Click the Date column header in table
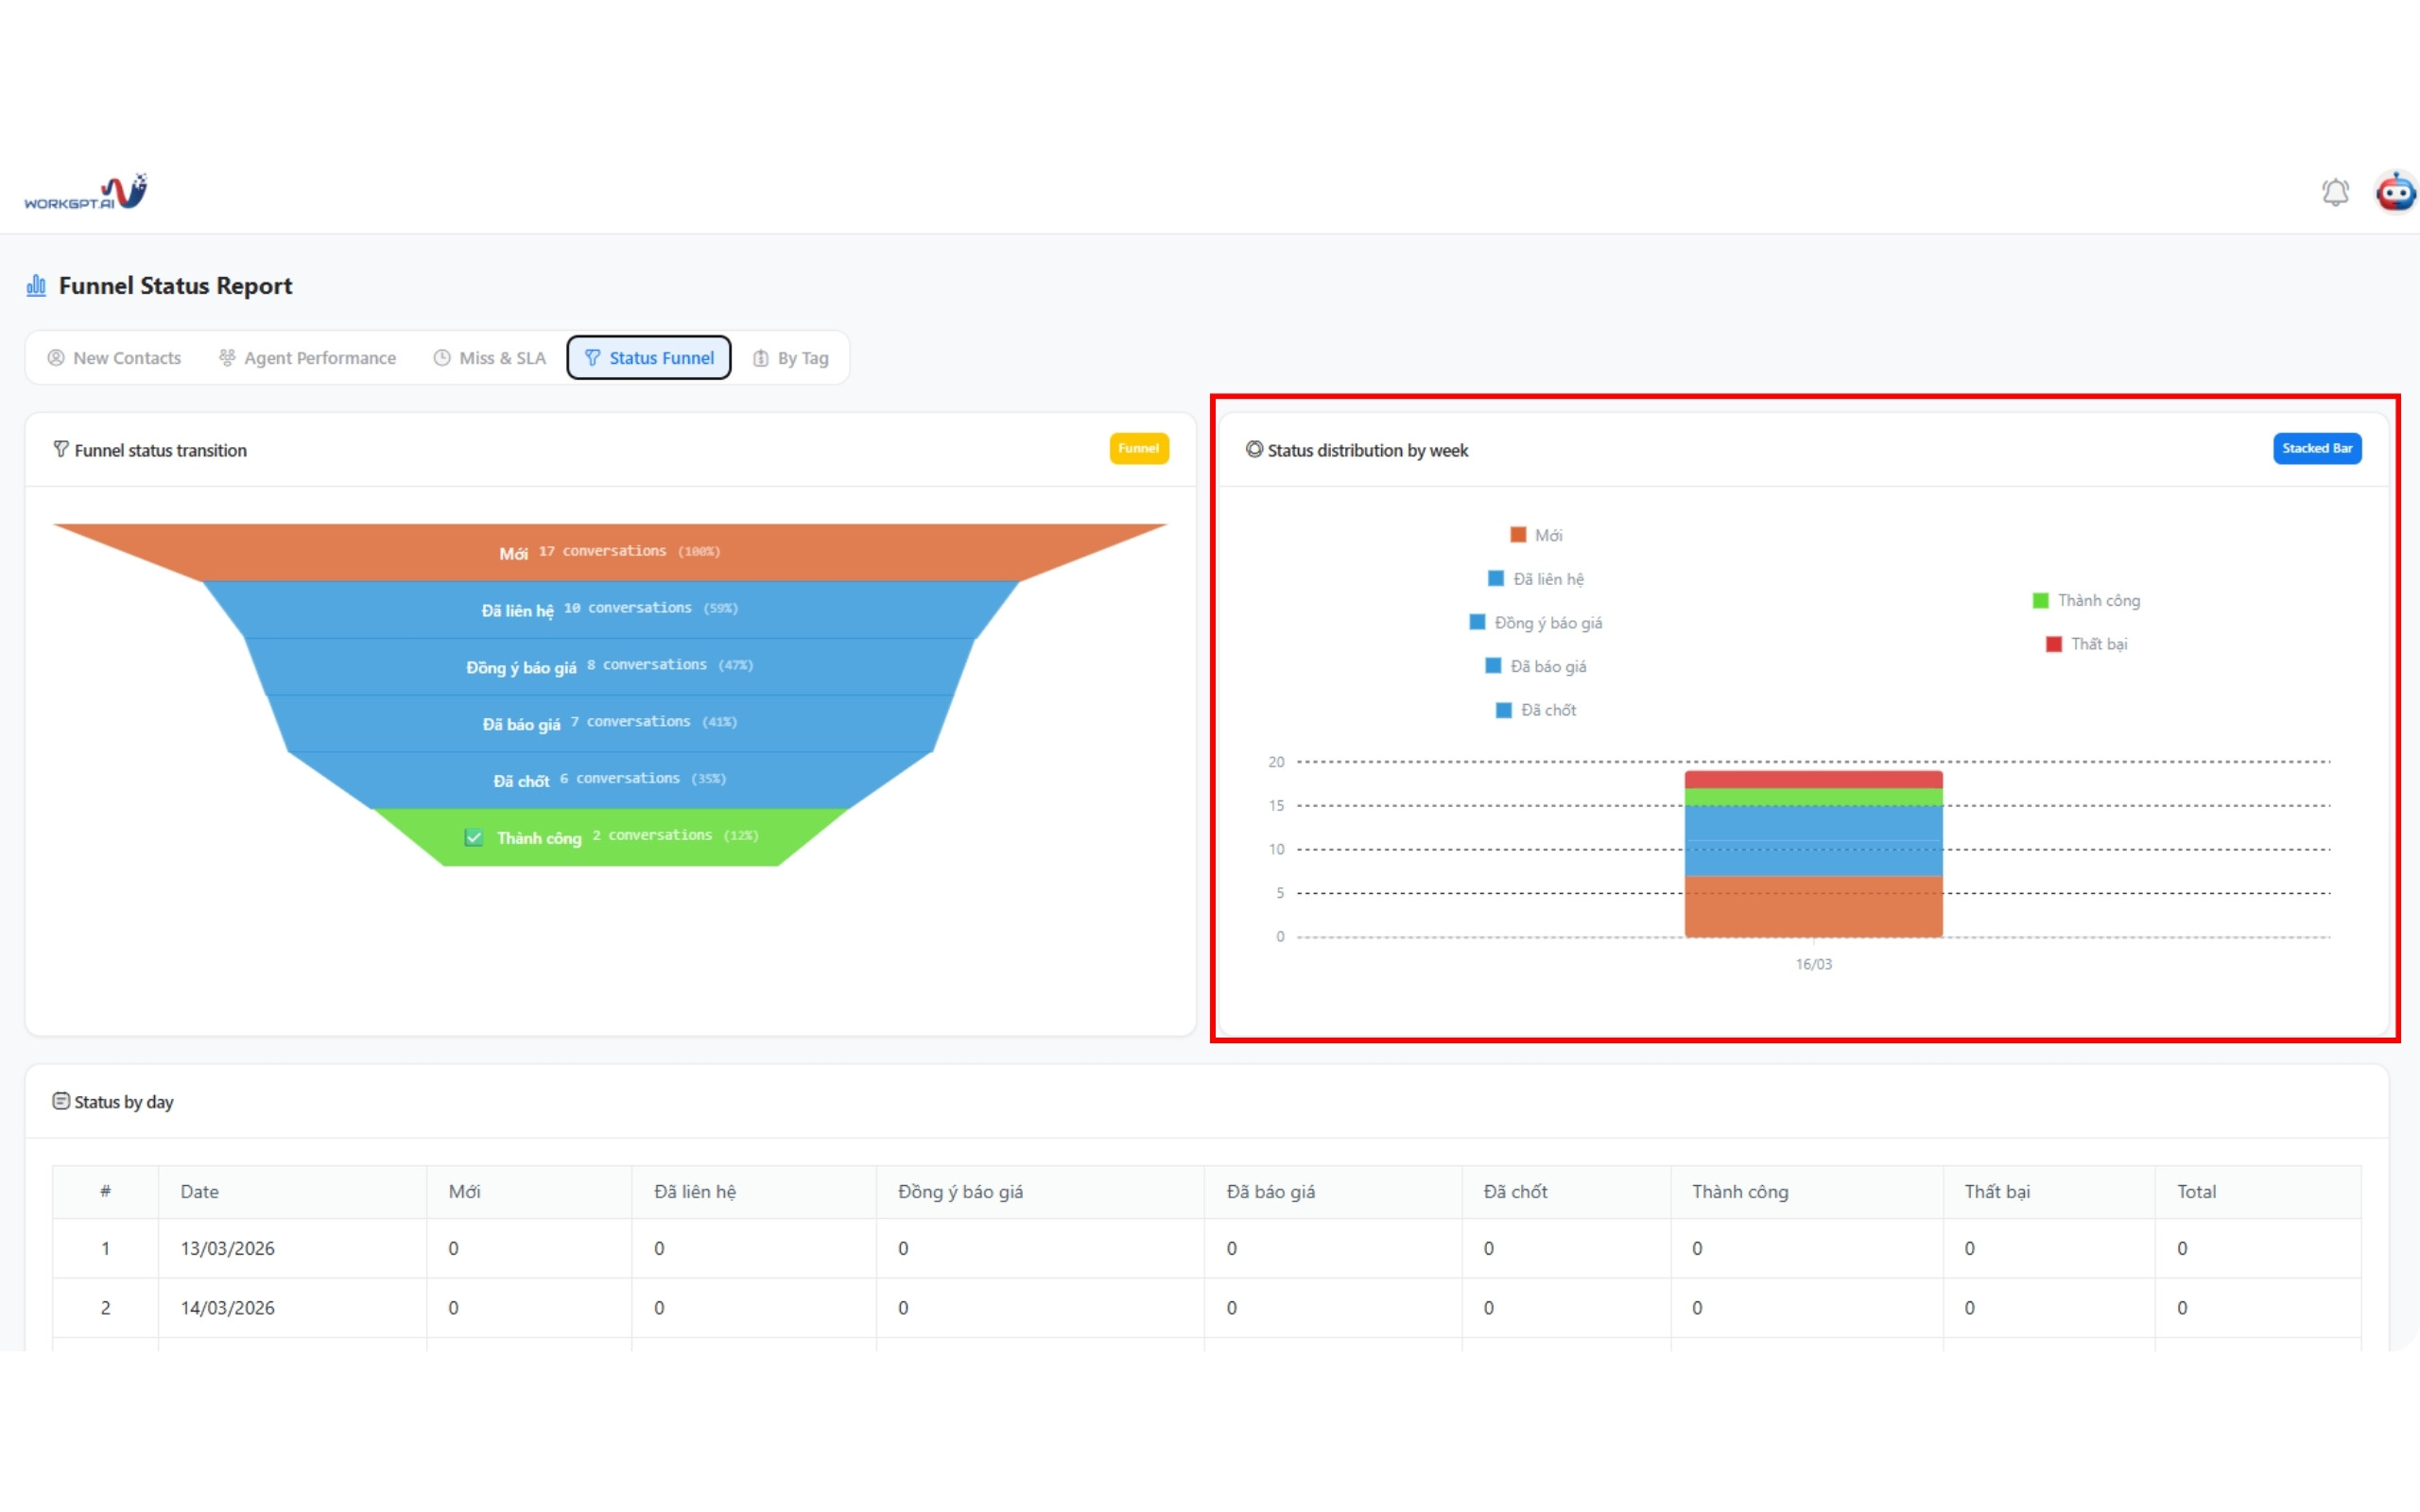2420x1512 pixels. (200, 1191)
